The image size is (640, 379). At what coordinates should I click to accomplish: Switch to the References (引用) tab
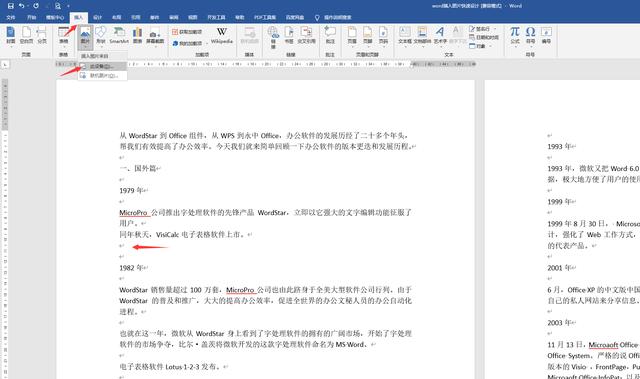136,18
